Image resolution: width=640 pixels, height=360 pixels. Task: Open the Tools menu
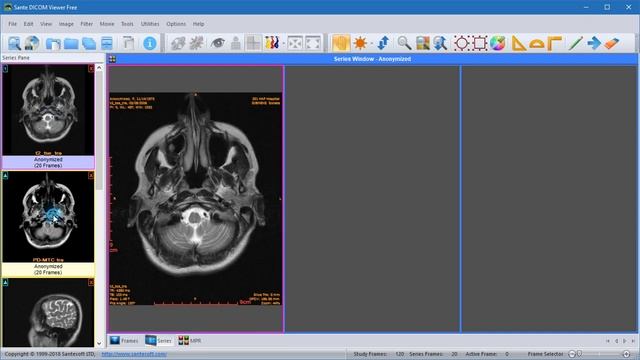coord(127,24)
